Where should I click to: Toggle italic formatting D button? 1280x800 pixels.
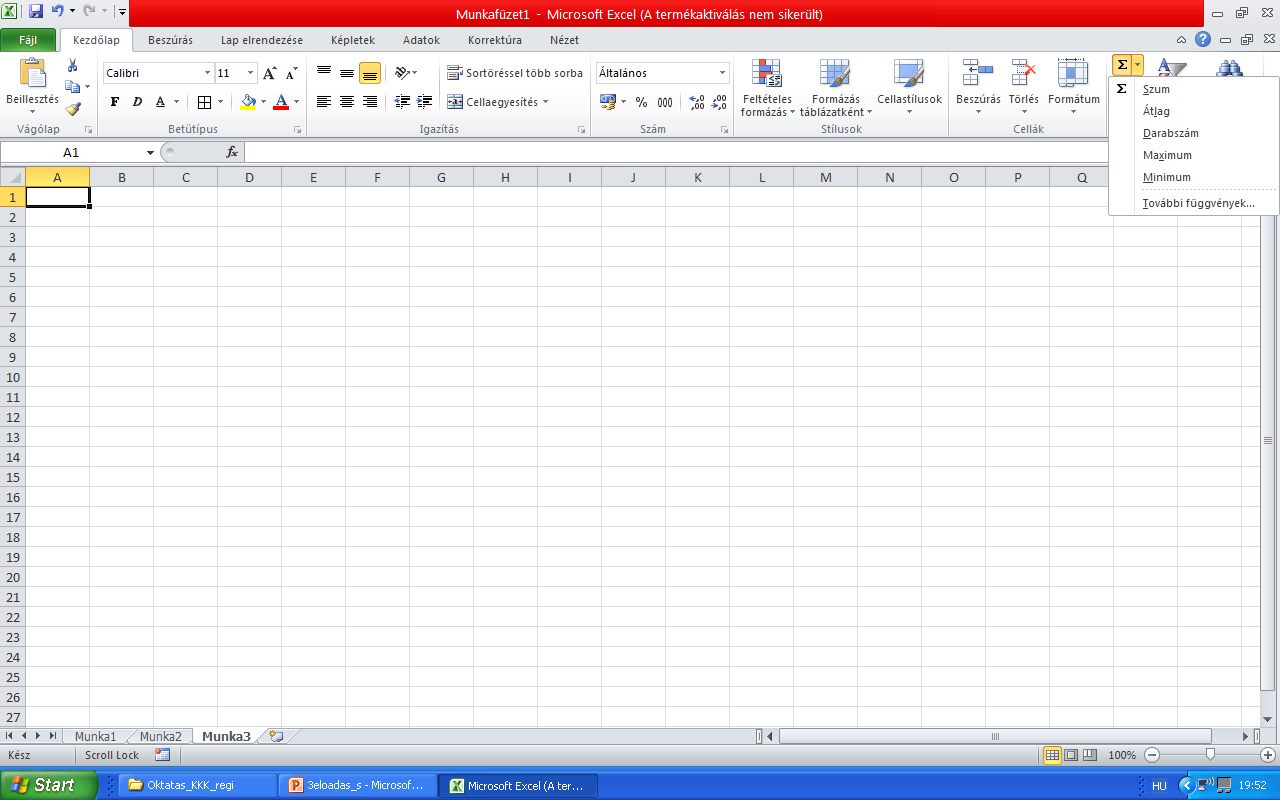137,102
